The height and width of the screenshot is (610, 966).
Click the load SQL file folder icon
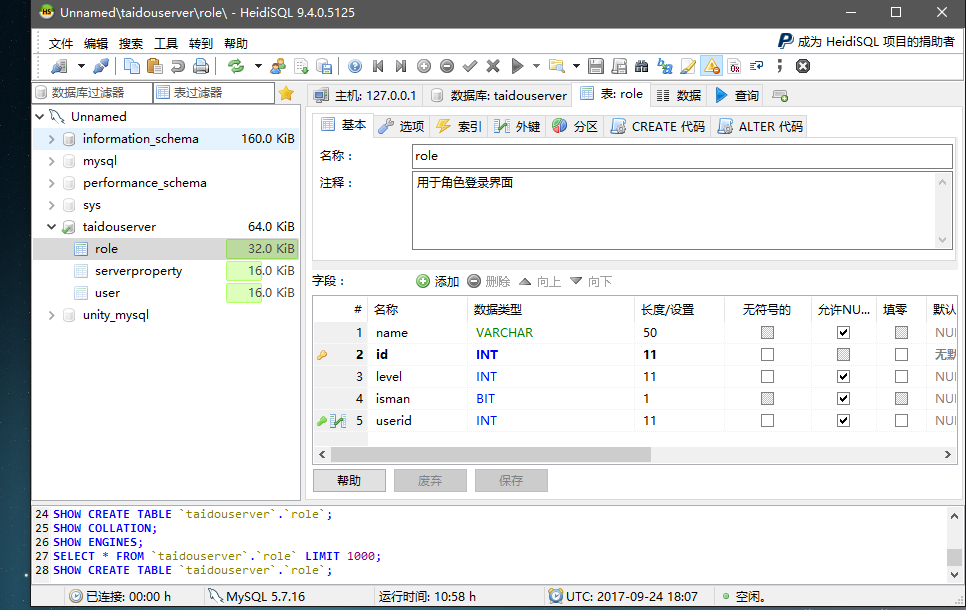point(557,66)
